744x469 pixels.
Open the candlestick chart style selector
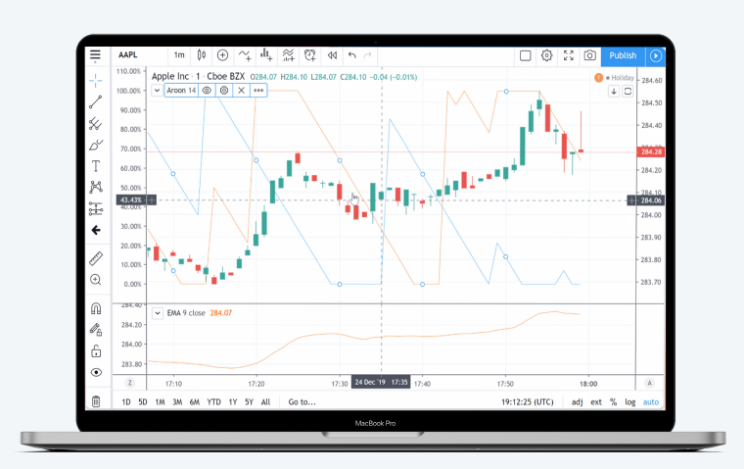[x=201, y=55]
